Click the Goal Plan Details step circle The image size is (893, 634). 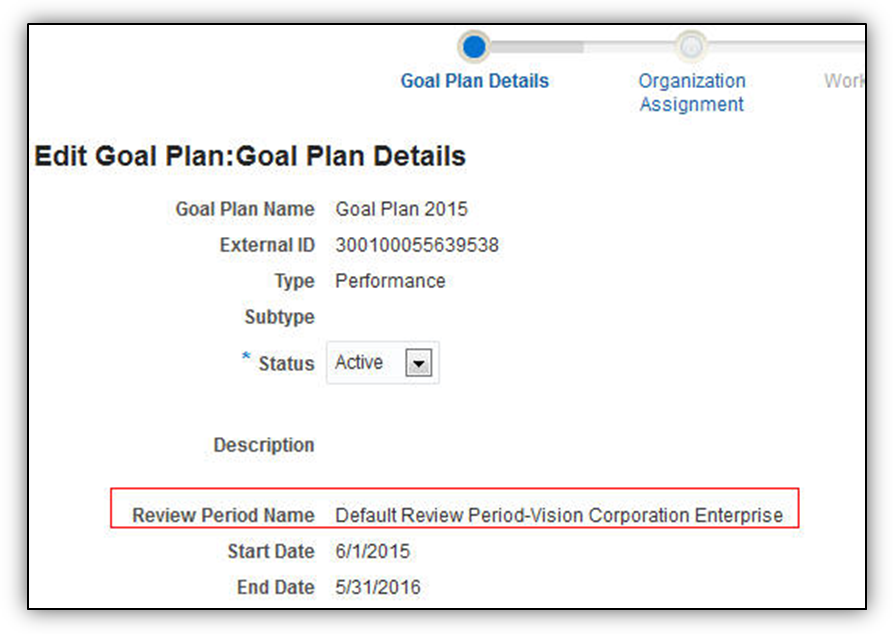(x=474, y=46)
